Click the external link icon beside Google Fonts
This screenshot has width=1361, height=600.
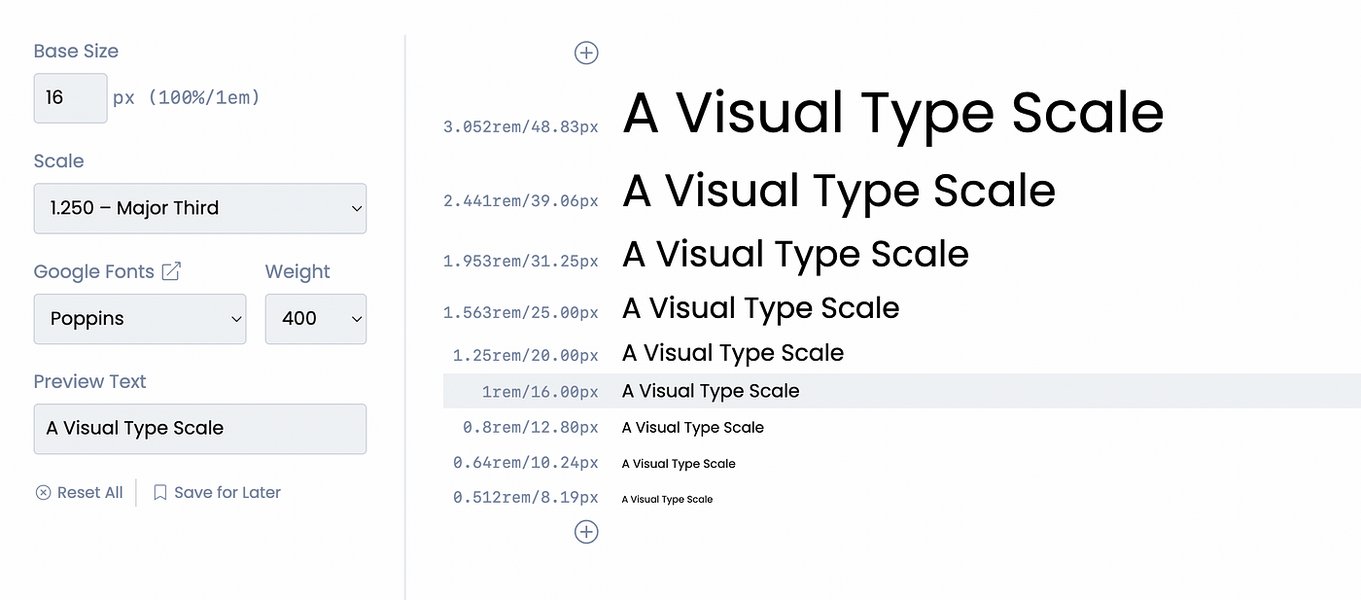pos(172,270)
